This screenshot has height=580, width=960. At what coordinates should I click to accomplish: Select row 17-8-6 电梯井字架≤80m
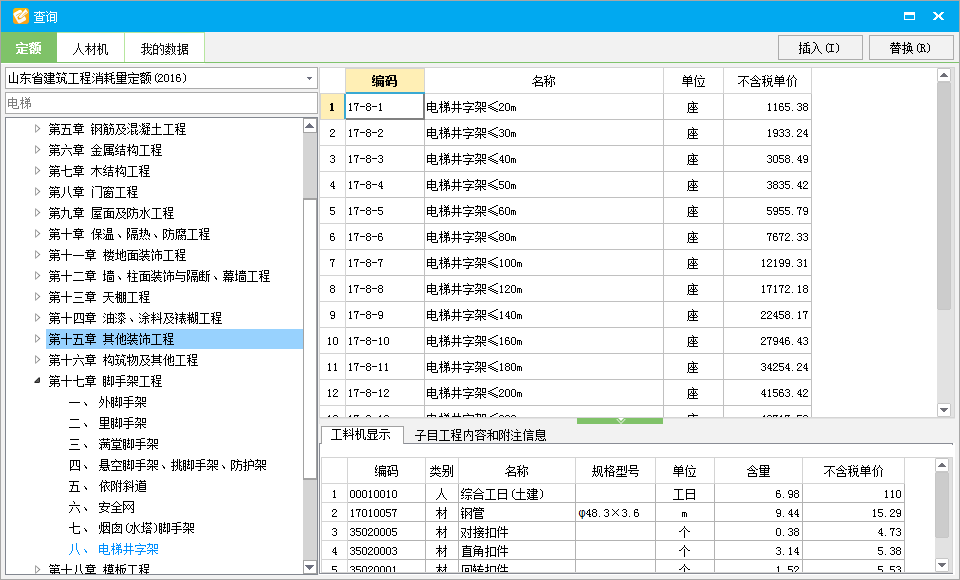pos(566,237)
